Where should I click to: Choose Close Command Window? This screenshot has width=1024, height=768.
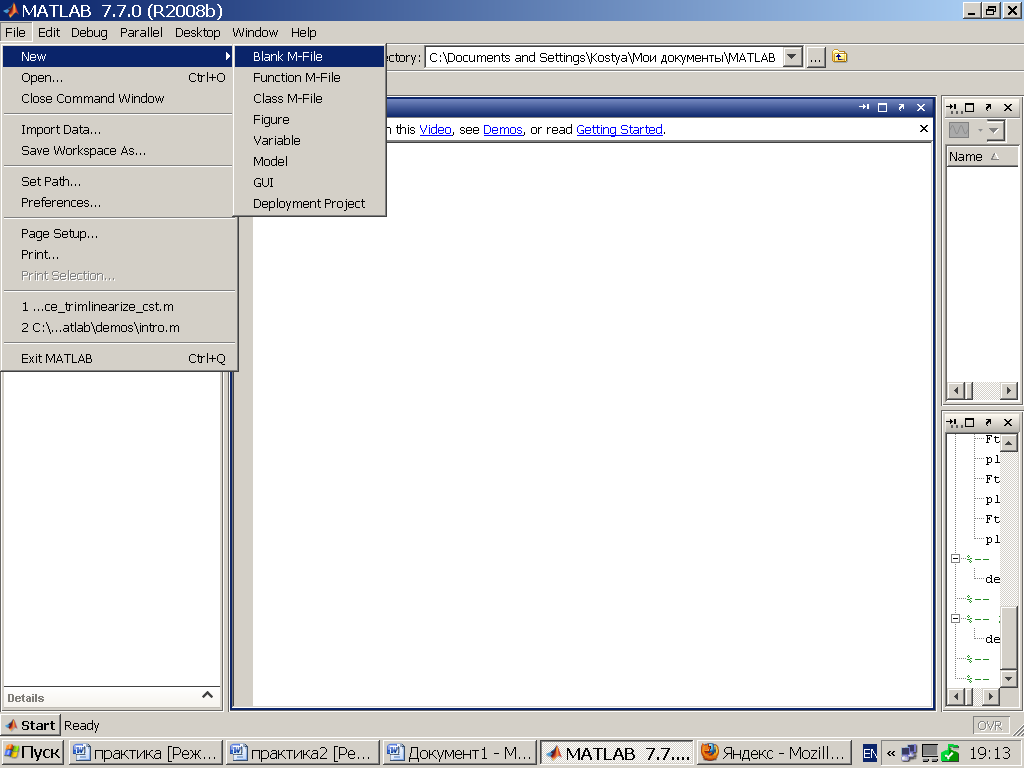pyautogui.click(x=118, y=98)
